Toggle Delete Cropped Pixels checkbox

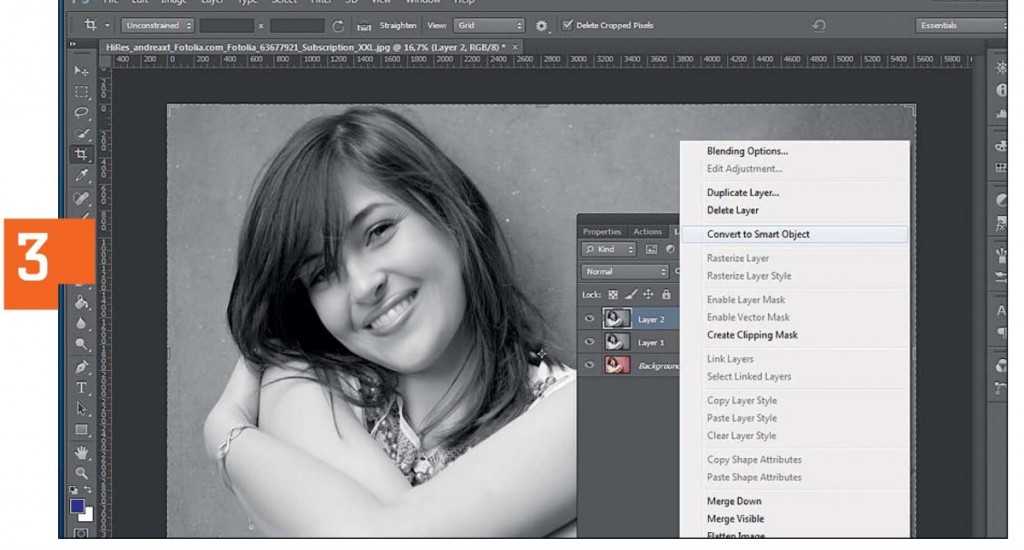point(569,25)
